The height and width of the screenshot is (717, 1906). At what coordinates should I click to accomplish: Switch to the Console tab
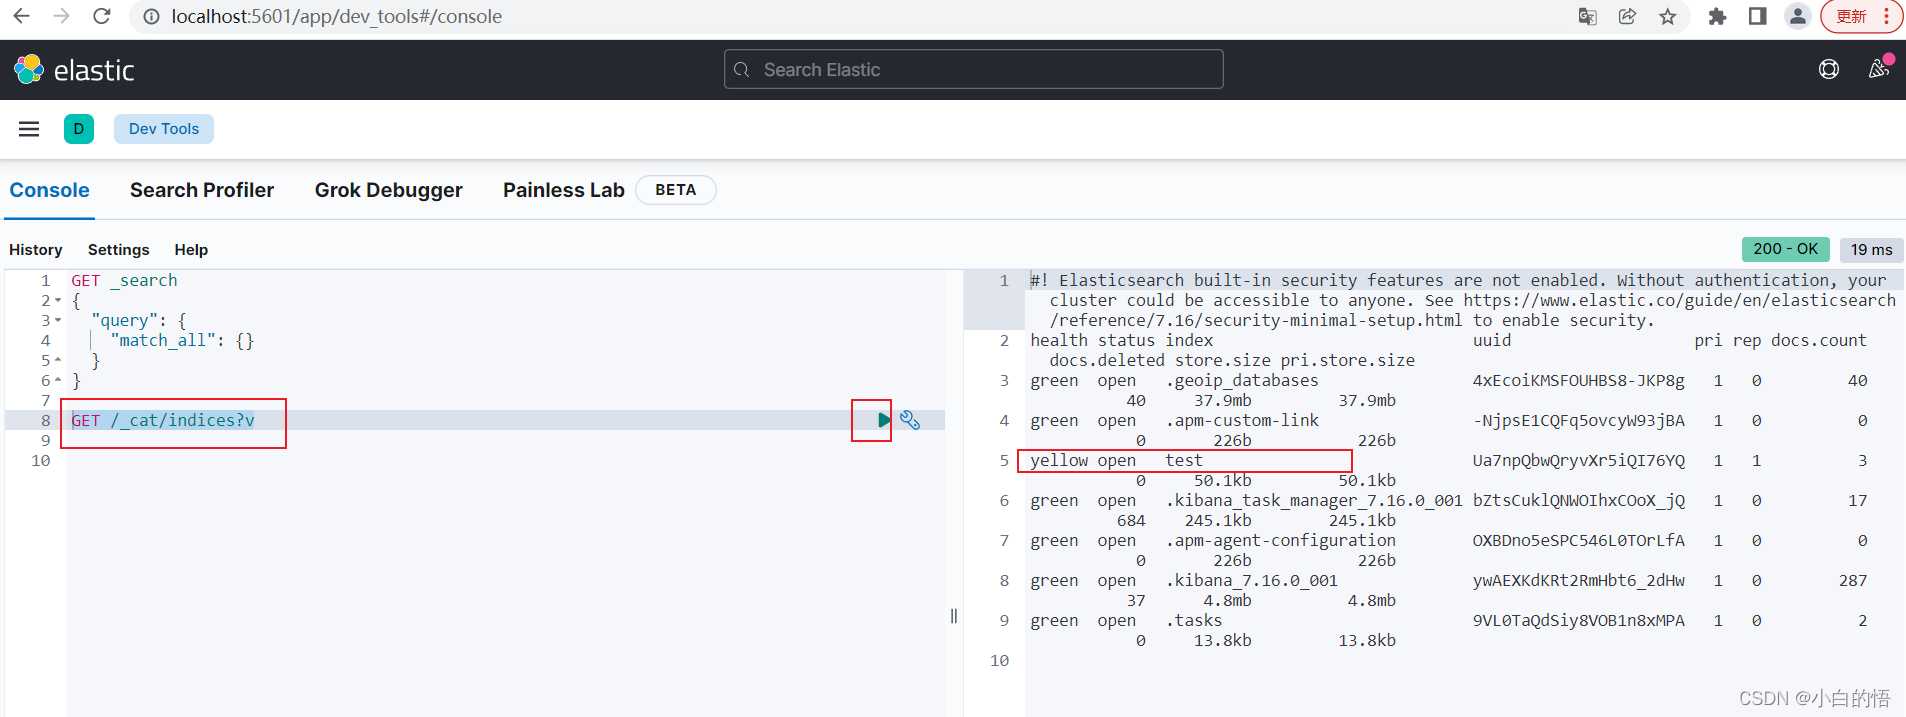tap(49, 190)
